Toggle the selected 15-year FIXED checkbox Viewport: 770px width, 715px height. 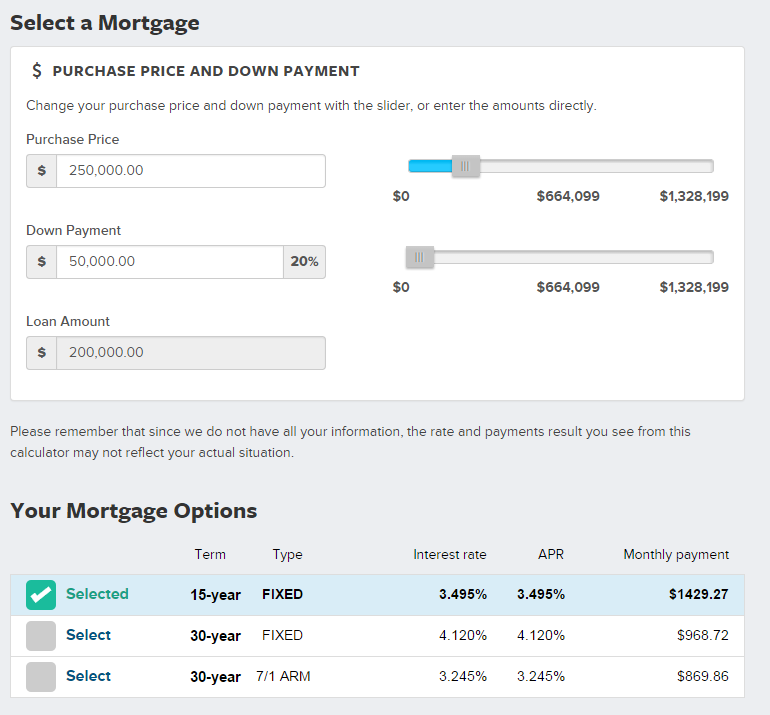(x=41, y=595)
